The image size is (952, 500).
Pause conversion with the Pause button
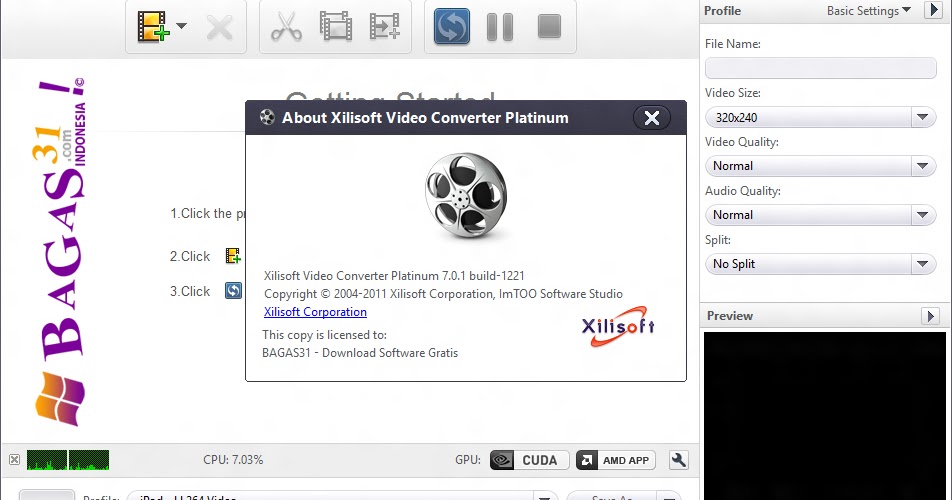click(500, 27)
